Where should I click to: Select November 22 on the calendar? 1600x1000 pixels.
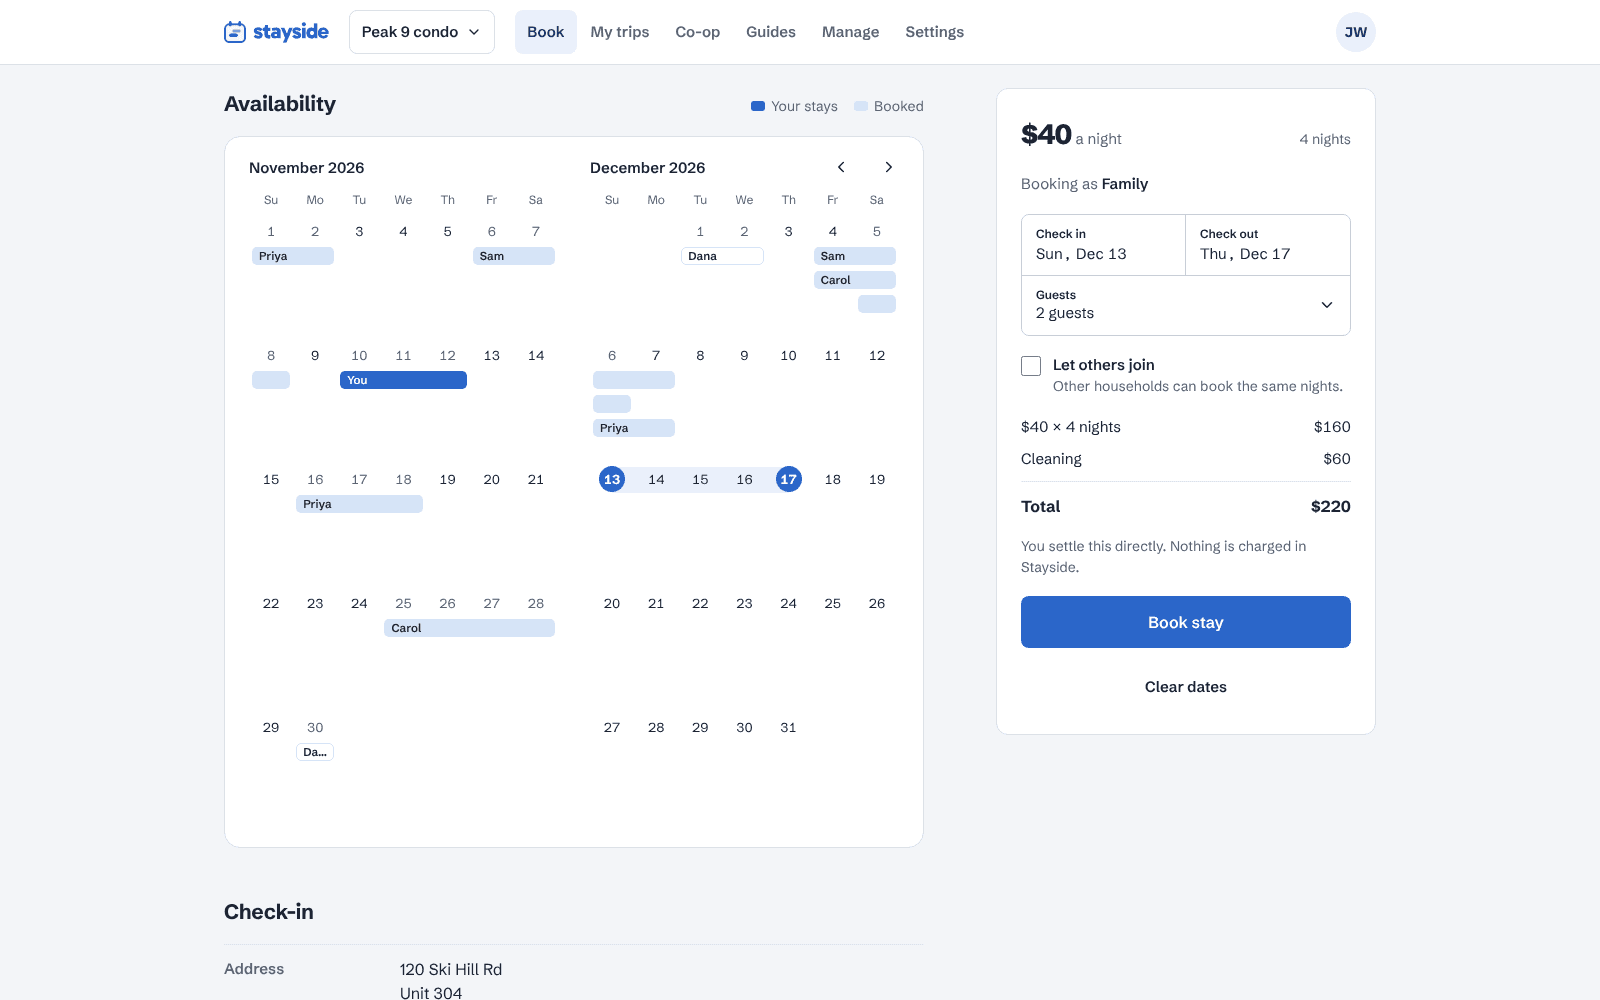click(x=271, y=604)
